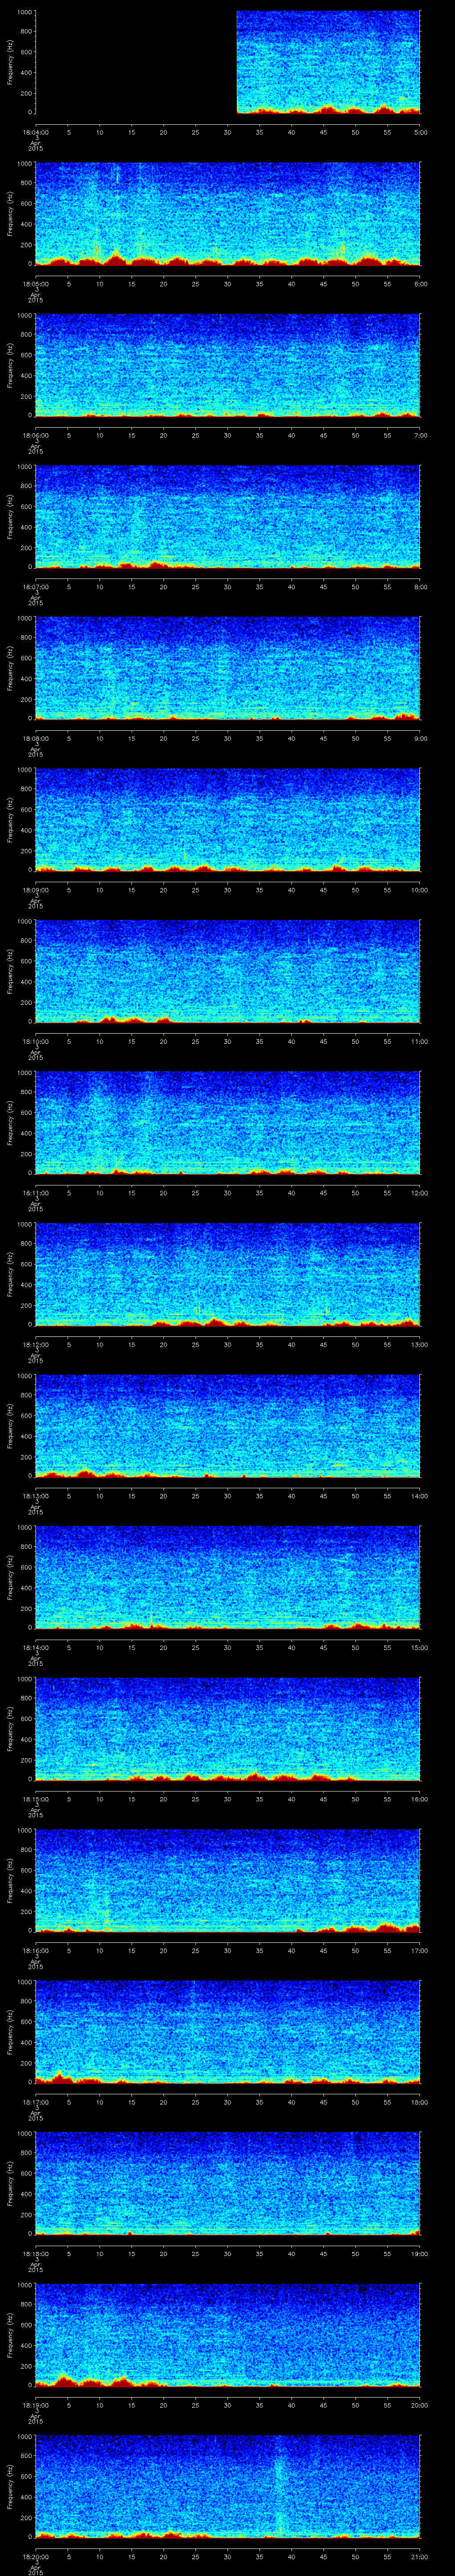
Task: Click the 18:16:00 start time label
Action: (x=35, y=1950)
